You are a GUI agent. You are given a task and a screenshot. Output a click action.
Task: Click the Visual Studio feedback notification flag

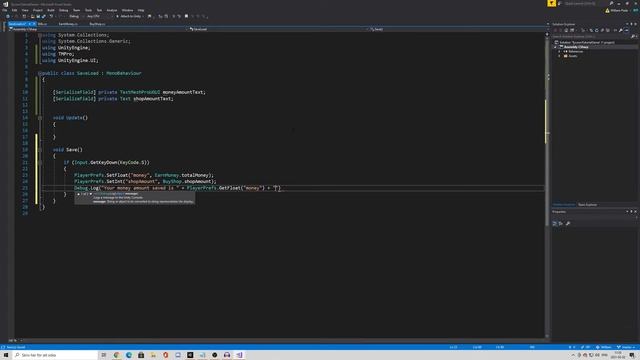click(x=551, y=3)
